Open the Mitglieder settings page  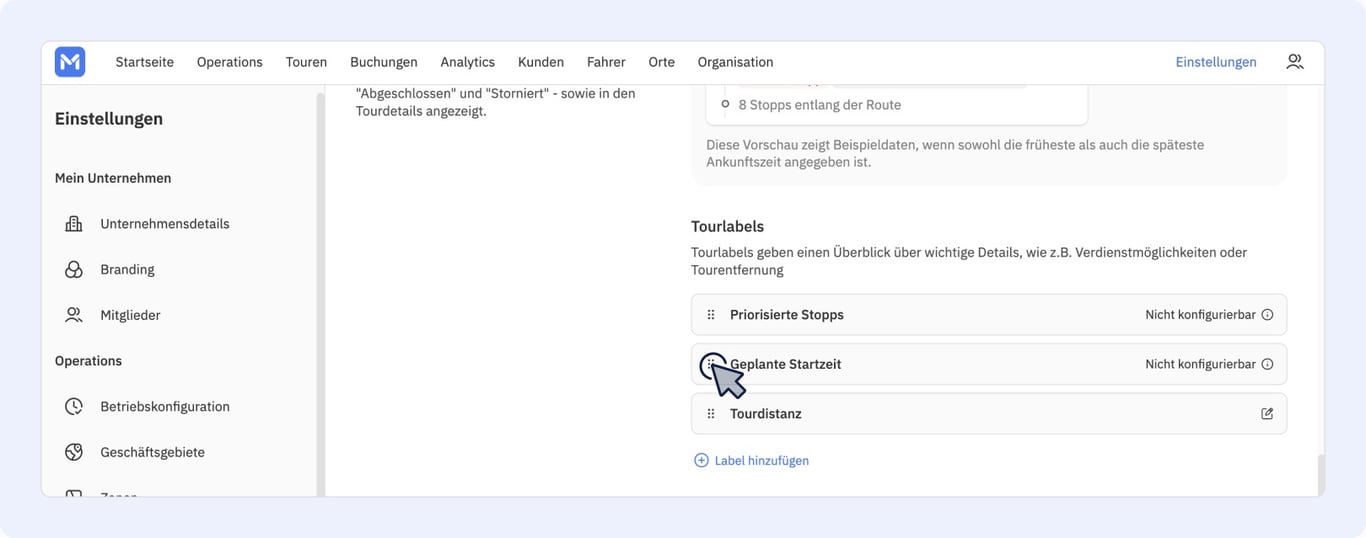point(130,315)
